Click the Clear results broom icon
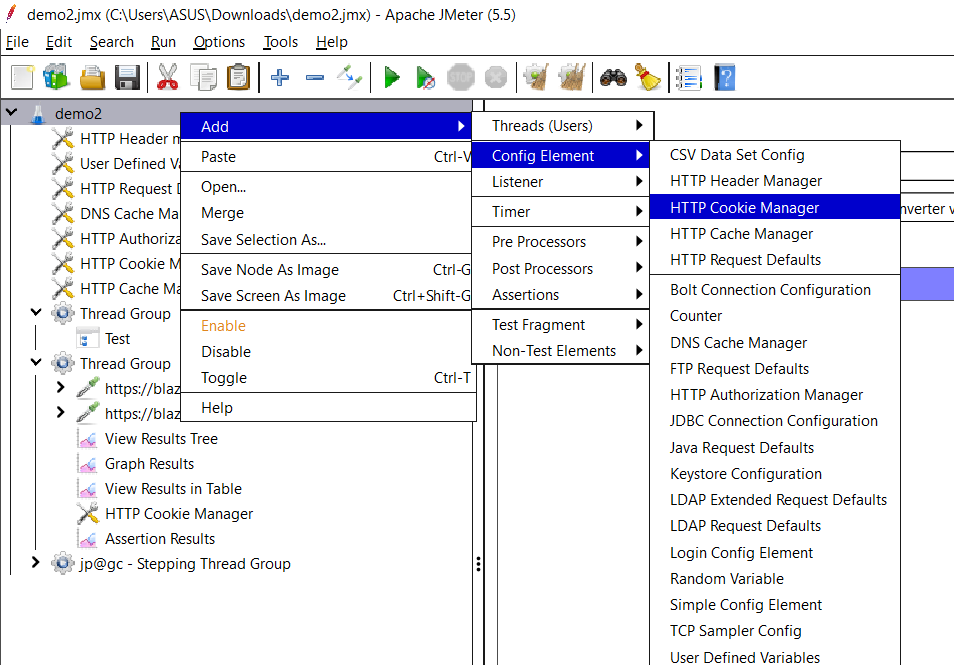Screen dimensions: 954x665 coord(537,78)
